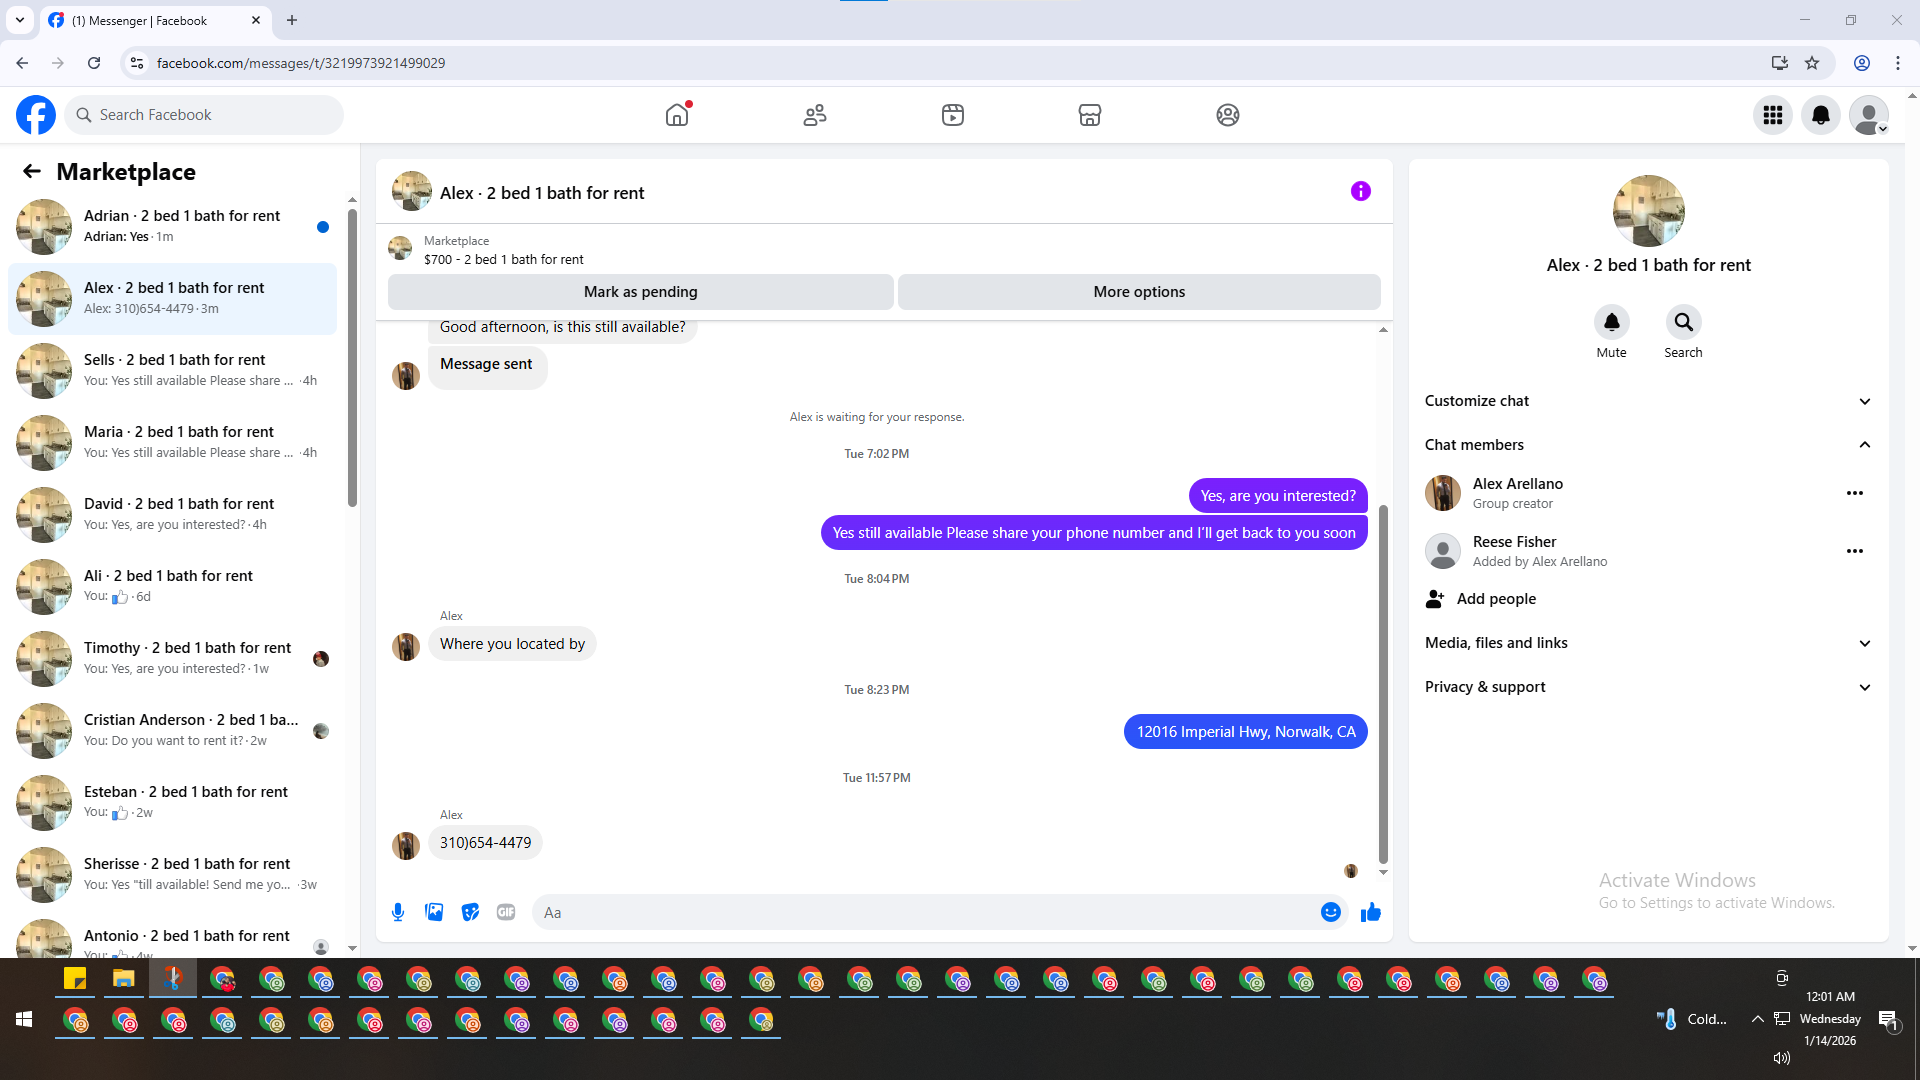Open the sticker picker icon
Image resolution: width=1920 pixels, height=1080 pixels.
(x=470, y=912)
